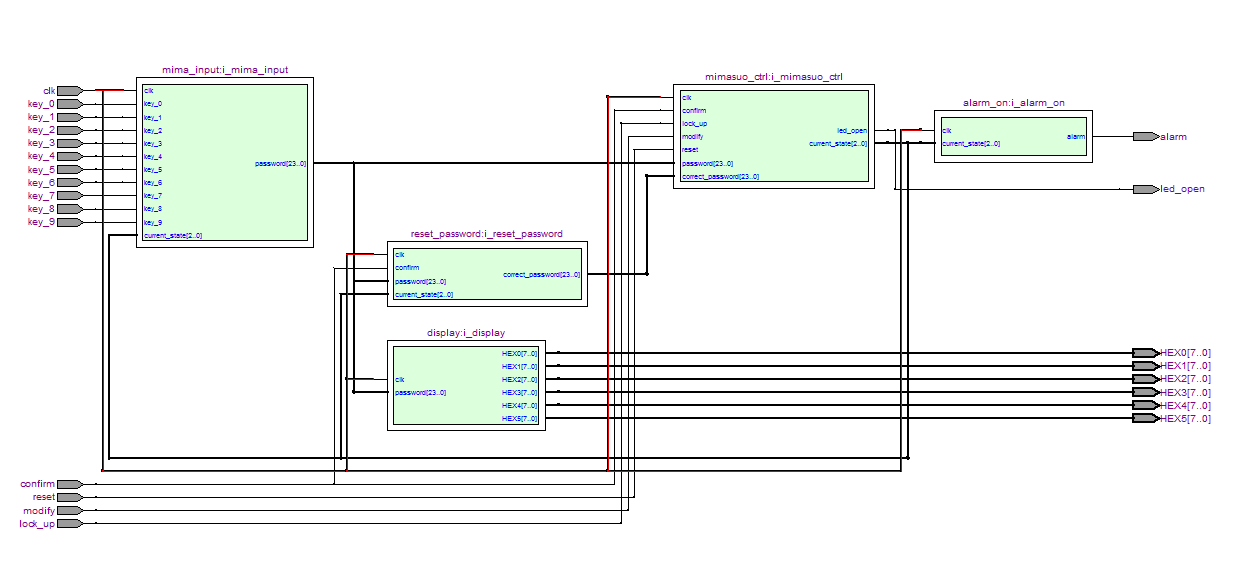Select the lock_up input pin symbol

[x=69, y=523]
